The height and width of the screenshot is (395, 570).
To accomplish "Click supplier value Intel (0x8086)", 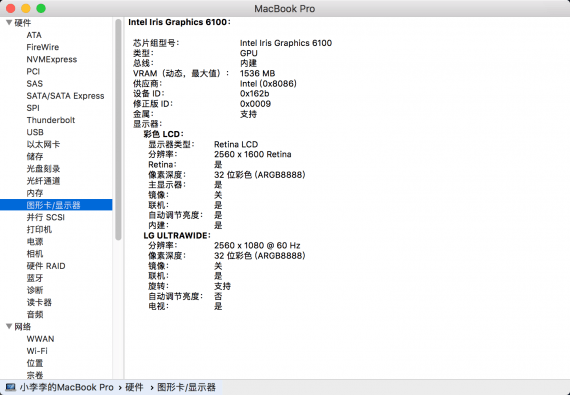I will point(268,84).
